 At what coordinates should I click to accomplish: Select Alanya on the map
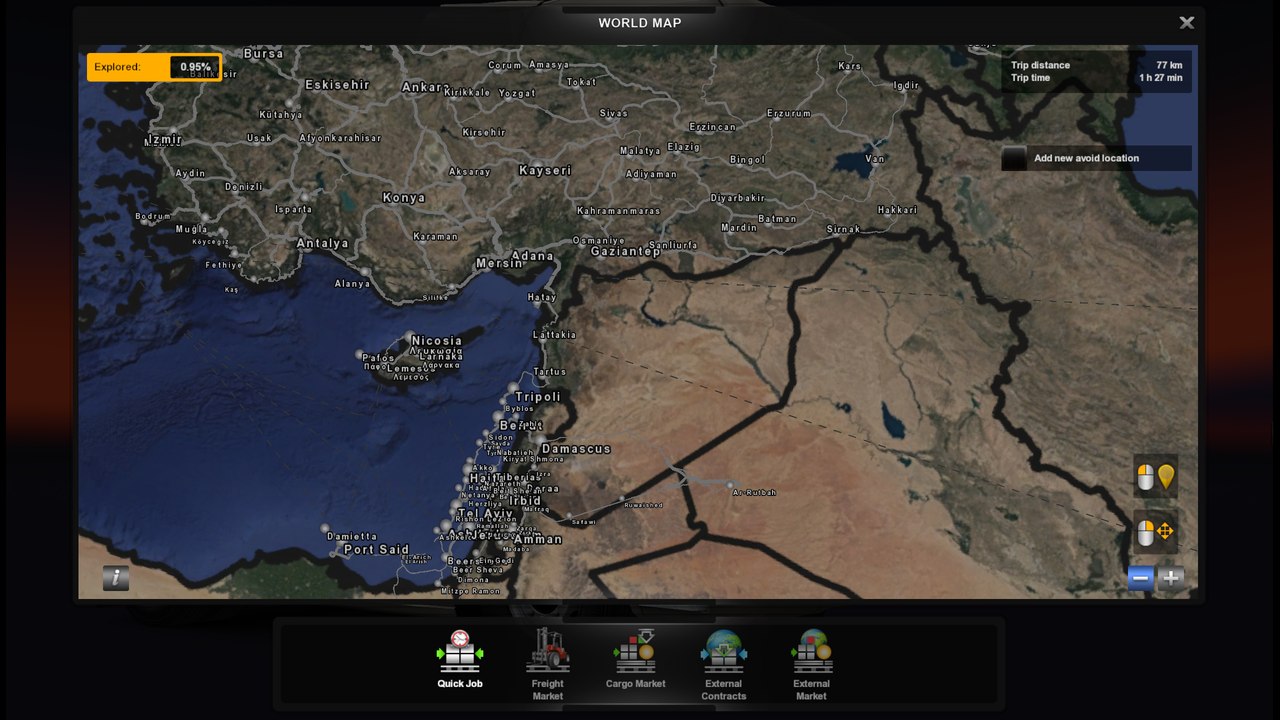(x=352, y=284)
